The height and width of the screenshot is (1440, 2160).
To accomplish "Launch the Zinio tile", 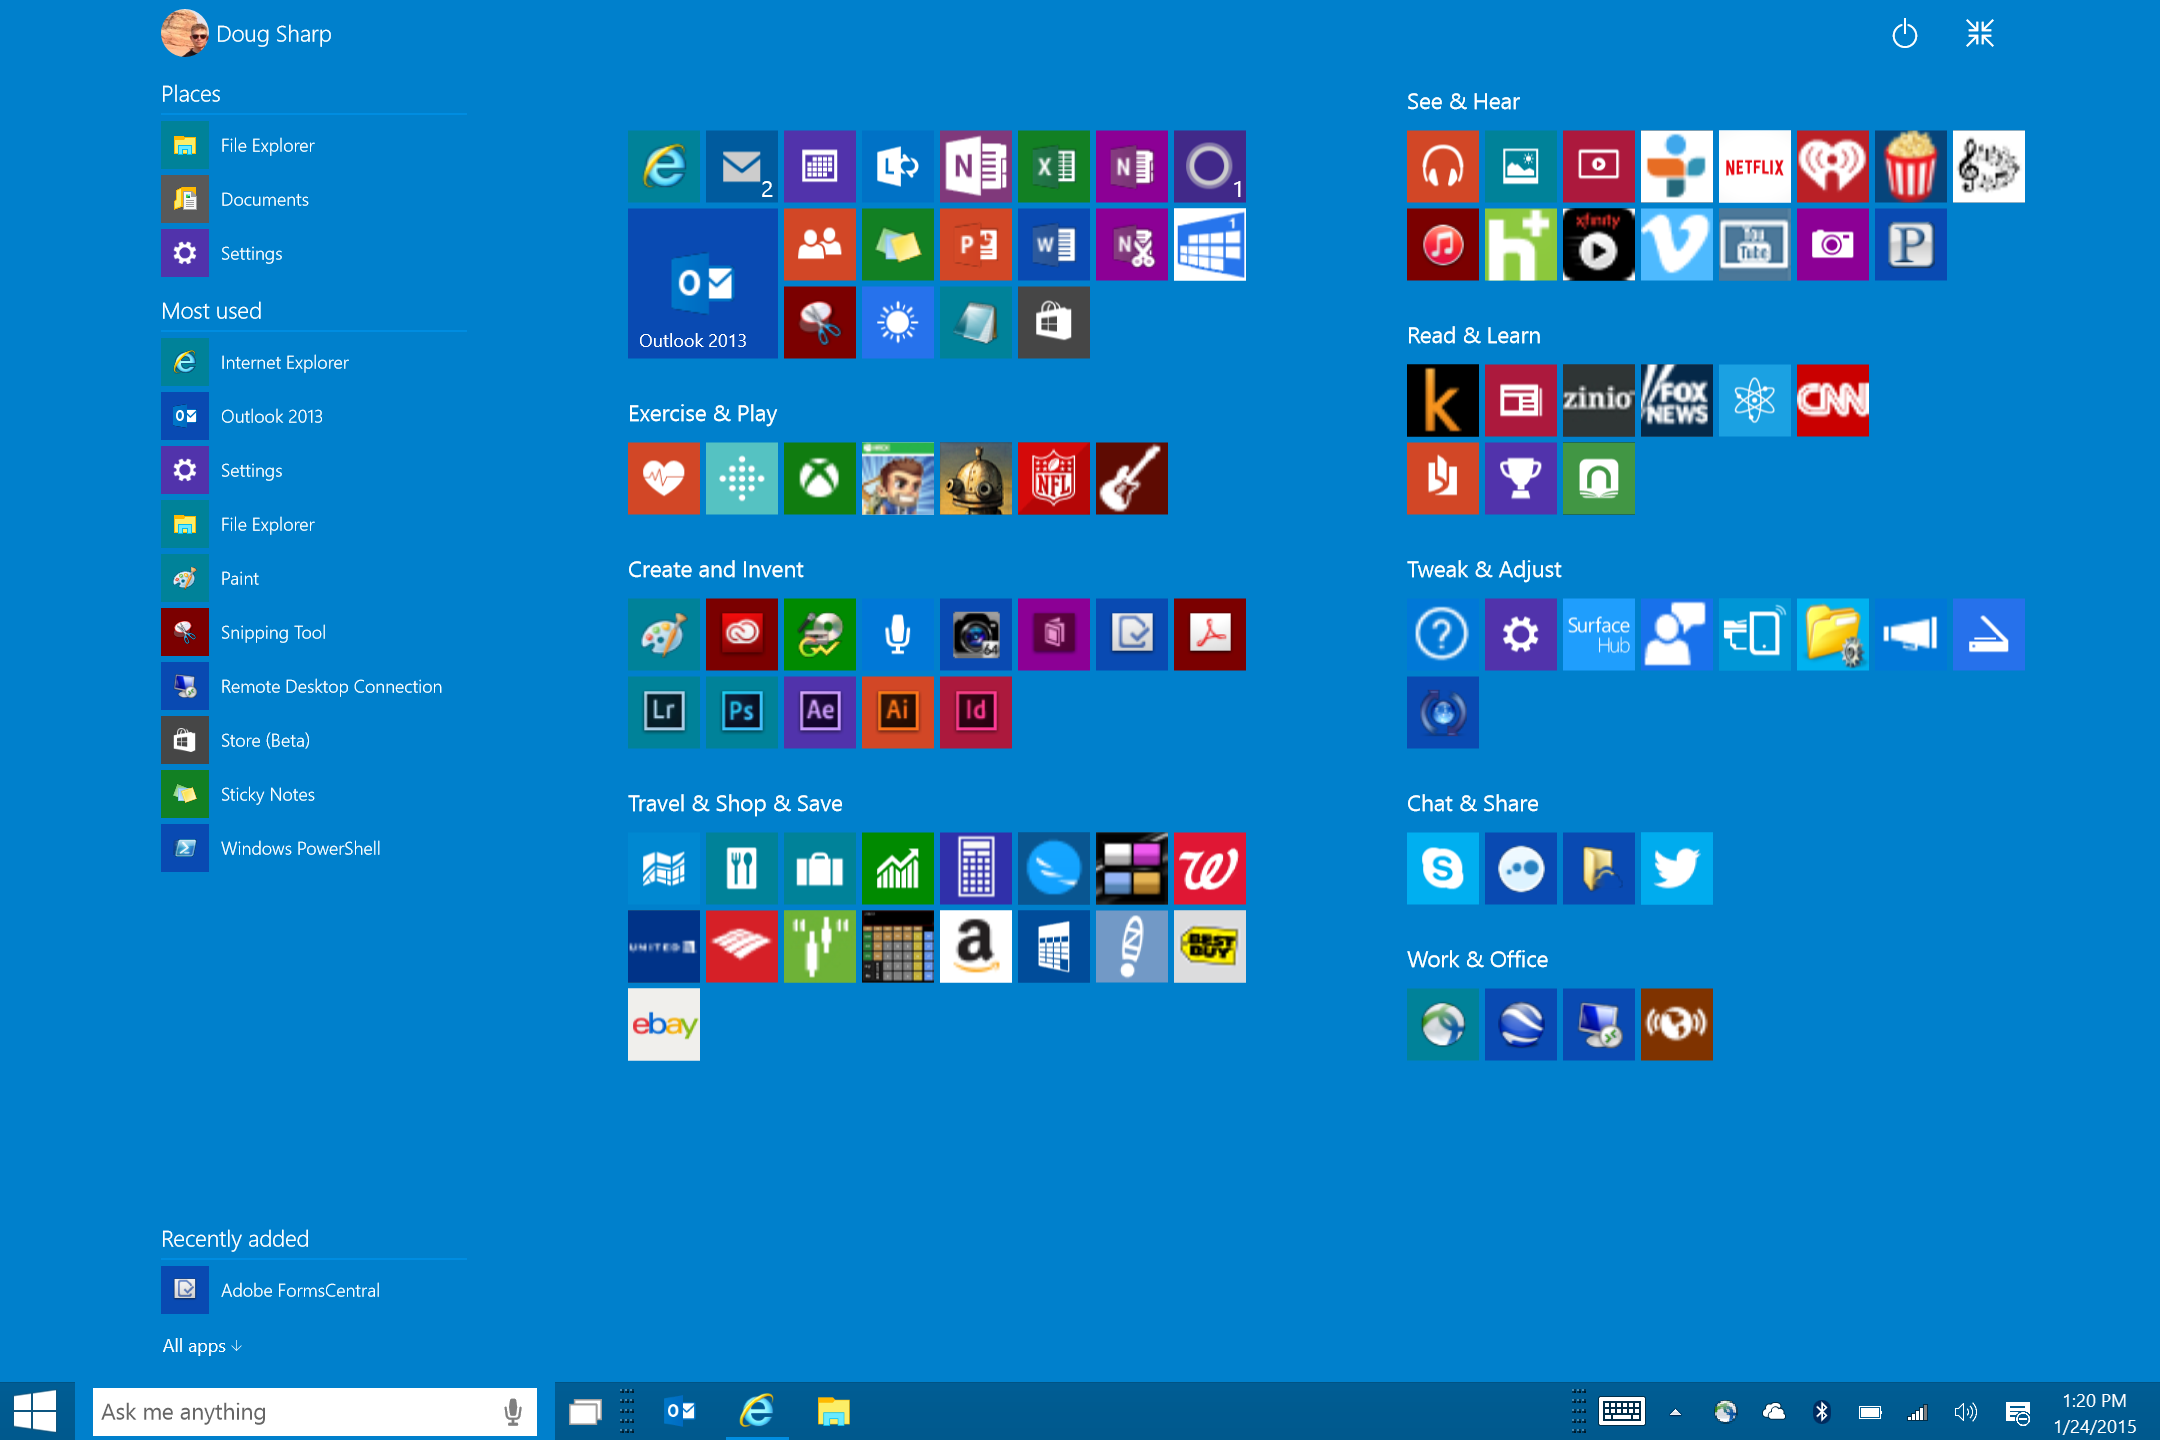I will click(1598, 400).
